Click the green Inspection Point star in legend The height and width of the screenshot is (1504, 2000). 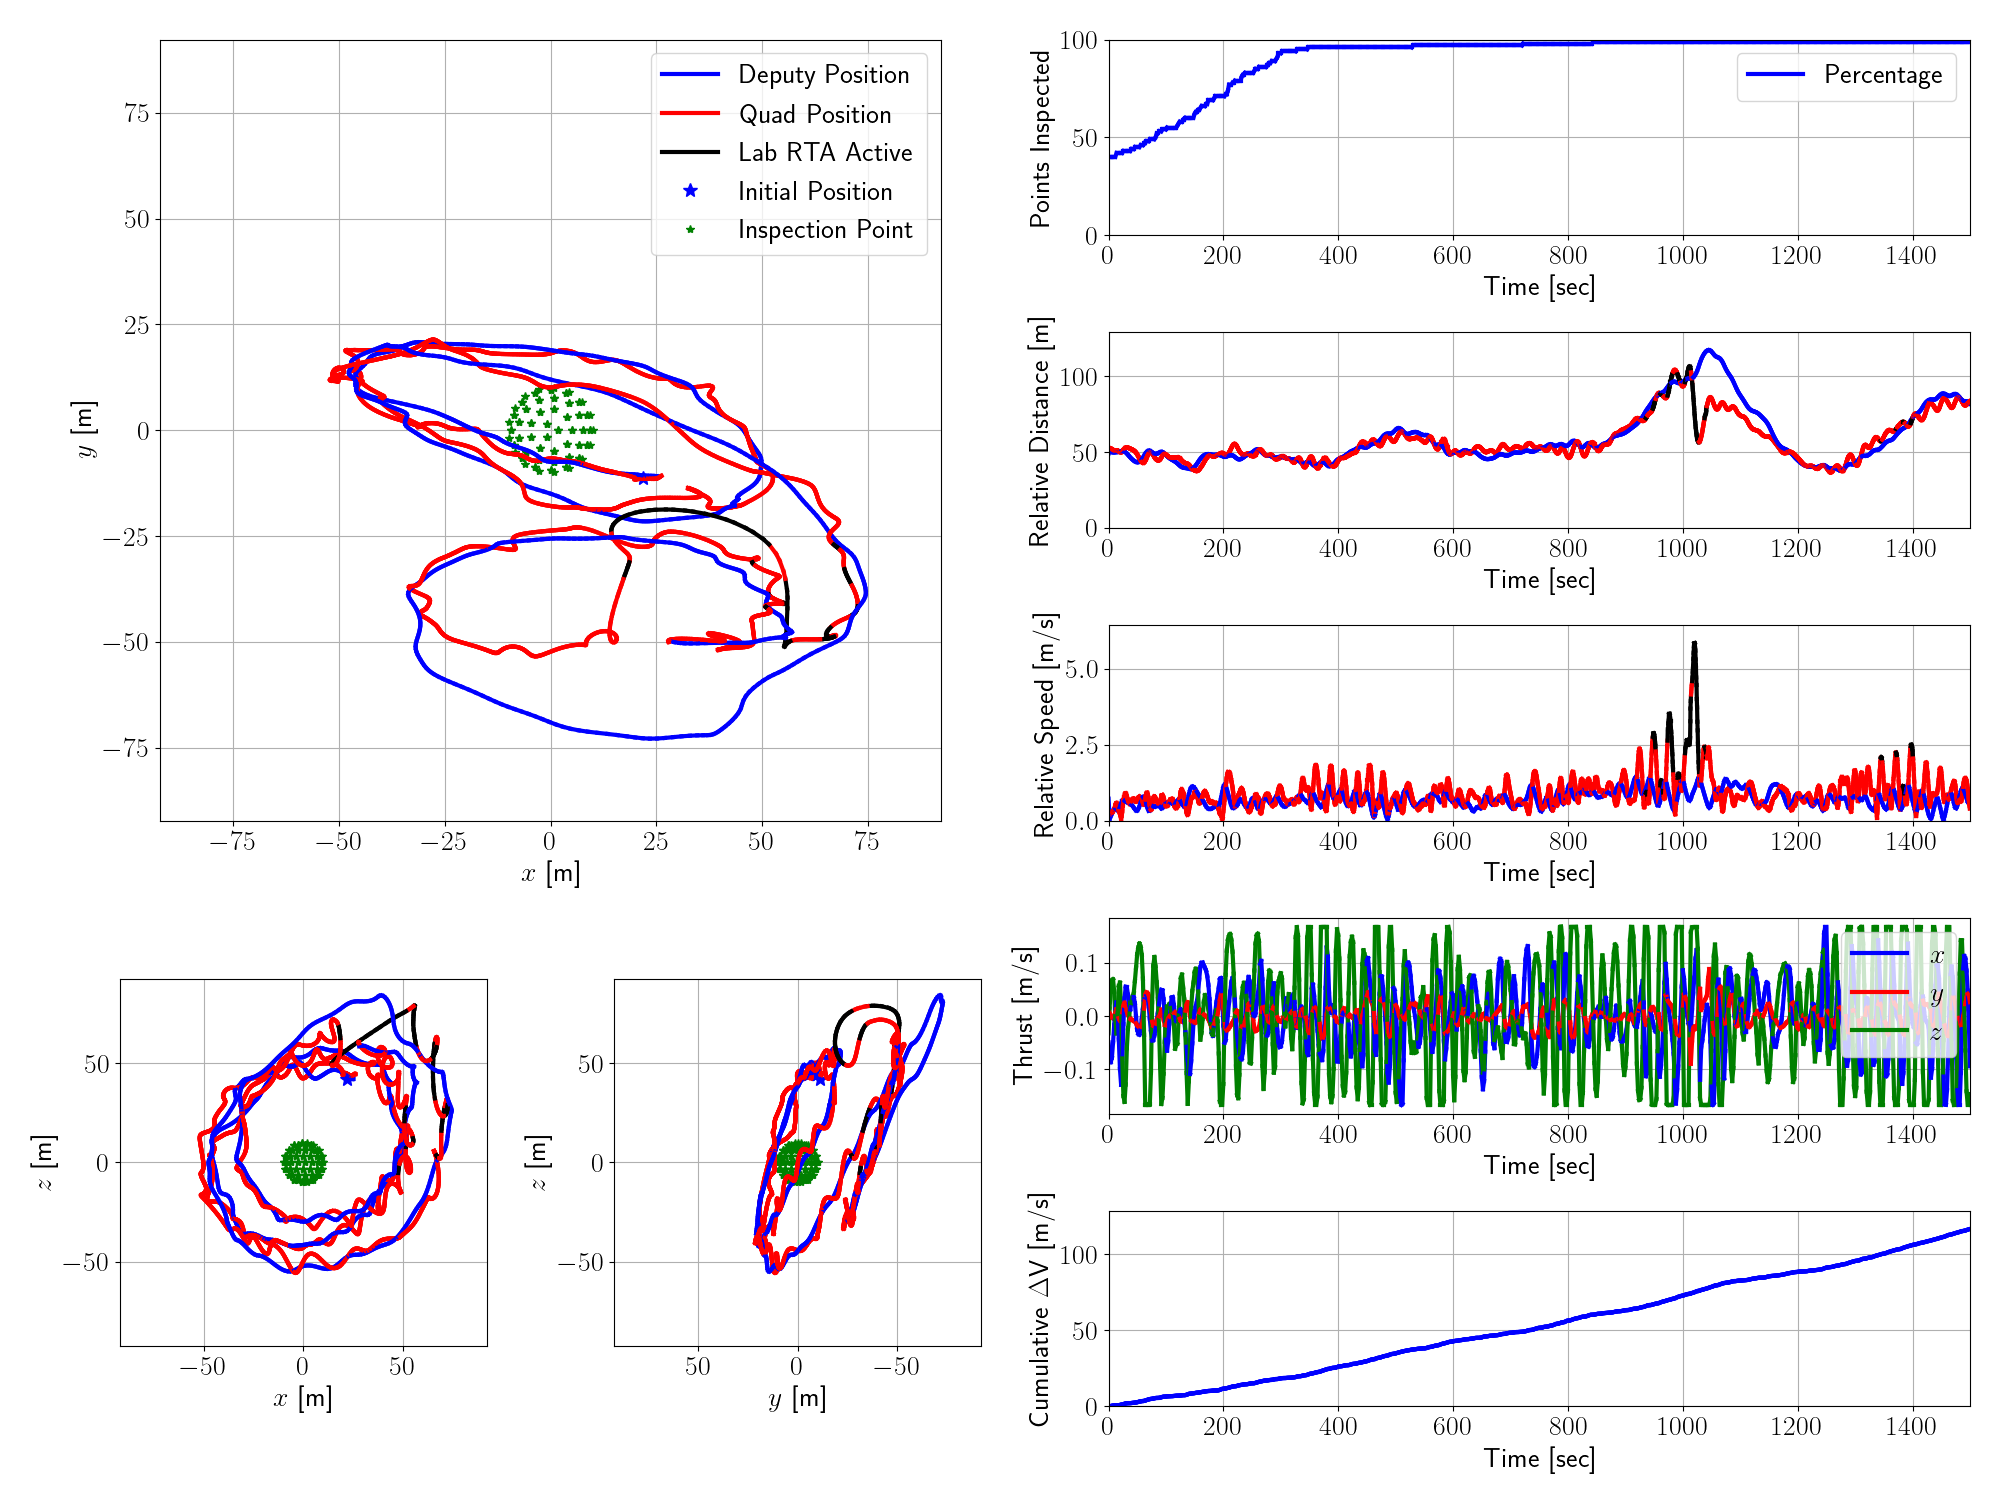(x=690, y=230)
